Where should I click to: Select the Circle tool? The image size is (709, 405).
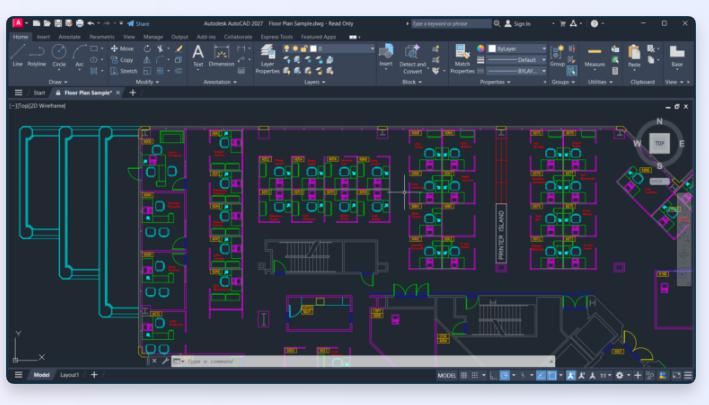[x=59, y=56]
